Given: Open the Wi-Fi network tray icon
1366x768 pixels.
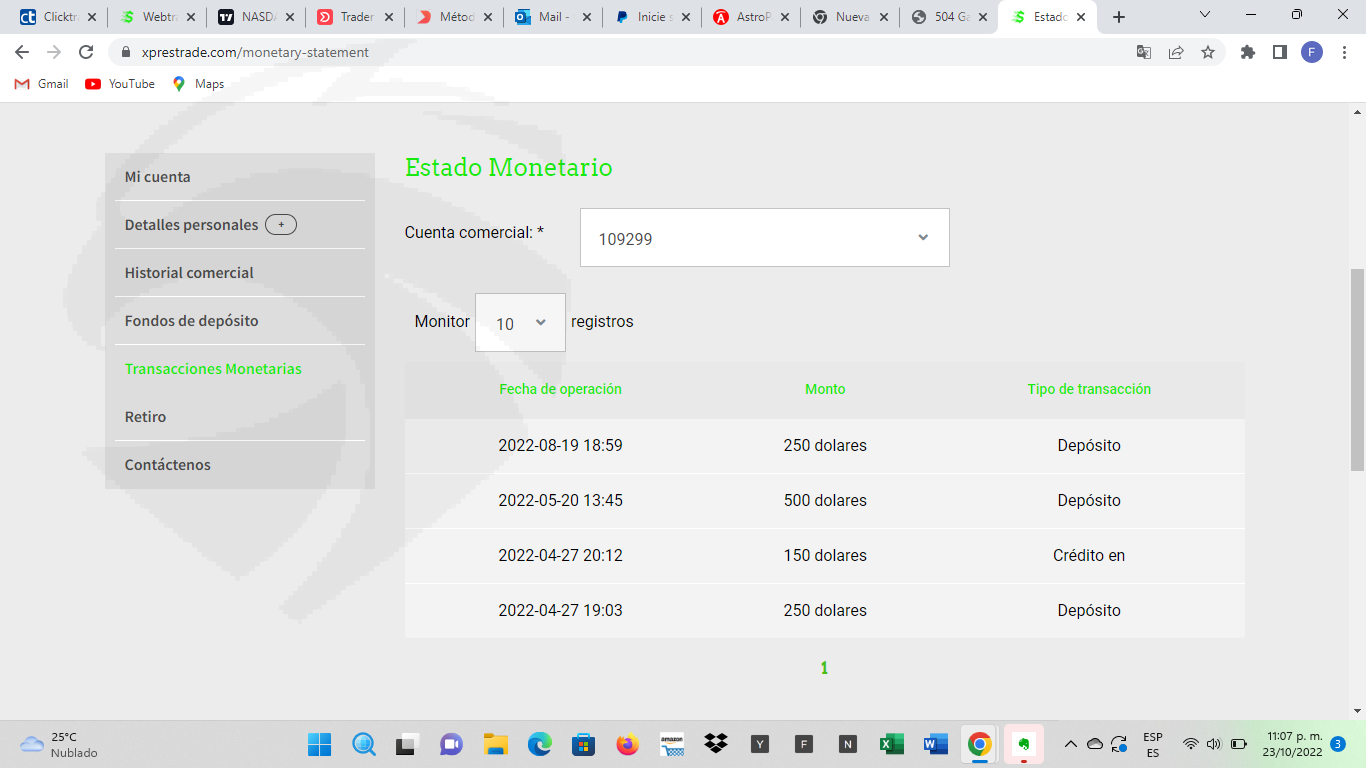Looking at the screenshot, I should pyautogui.click(x=1190, y=744).
